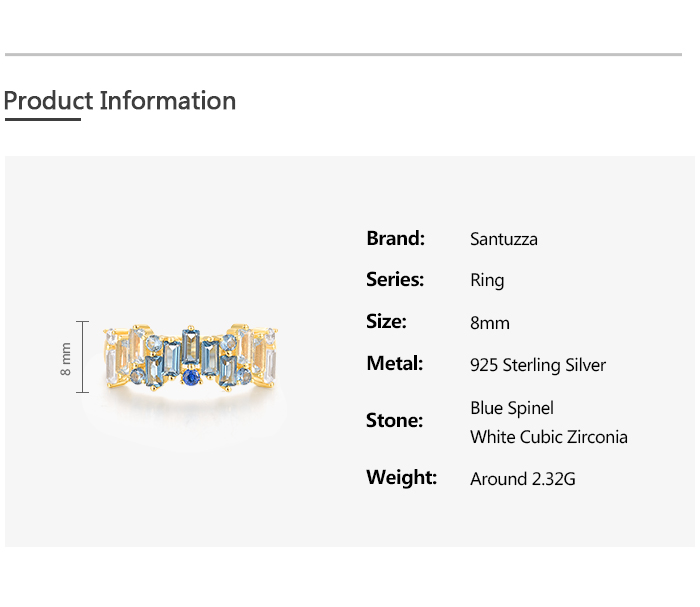Select the Size: label
Image resolution: width=700 pixels, height=607 pixels.
pos(387,322)
